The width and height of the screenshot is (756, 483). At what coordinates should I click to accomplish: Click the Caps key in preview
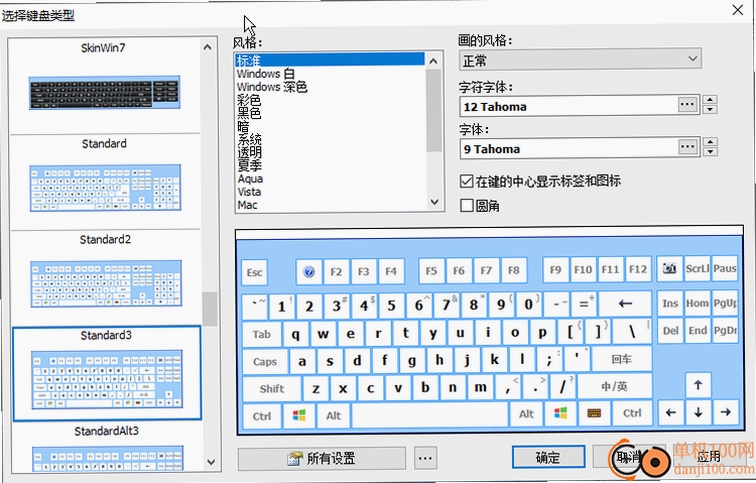265,362
